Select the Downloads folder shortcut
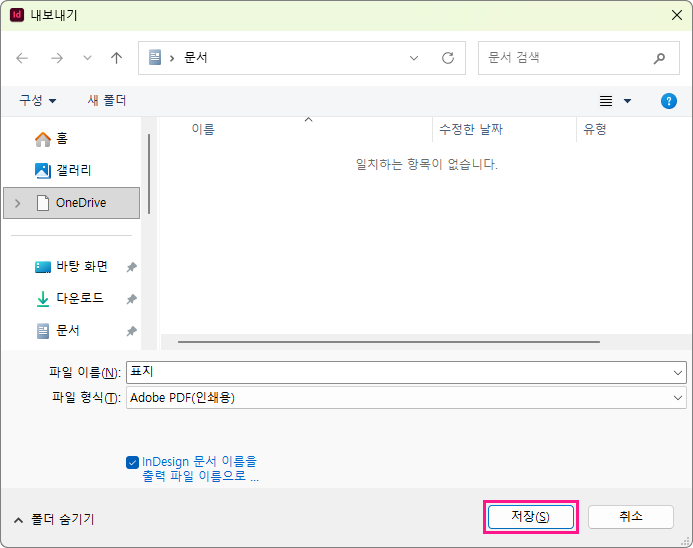The height and width of the screenshot is (548, 693). (x=79, y=299)
